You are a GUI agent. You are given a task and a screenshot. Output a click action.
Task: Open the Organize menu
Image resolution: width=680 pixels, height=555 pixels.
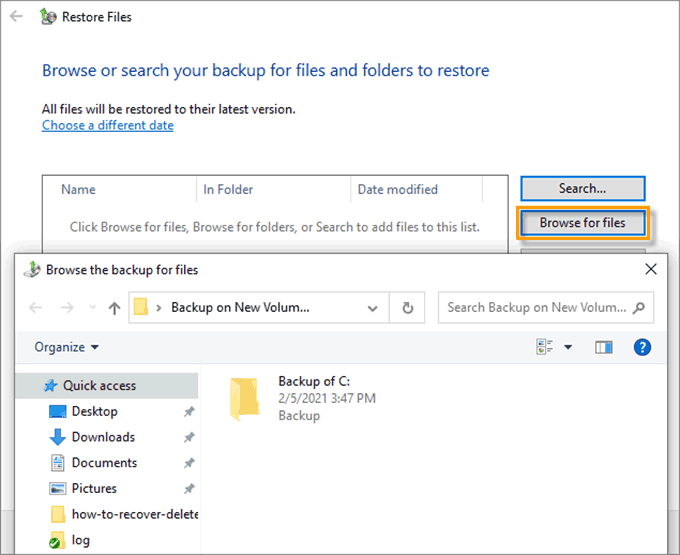66,347
